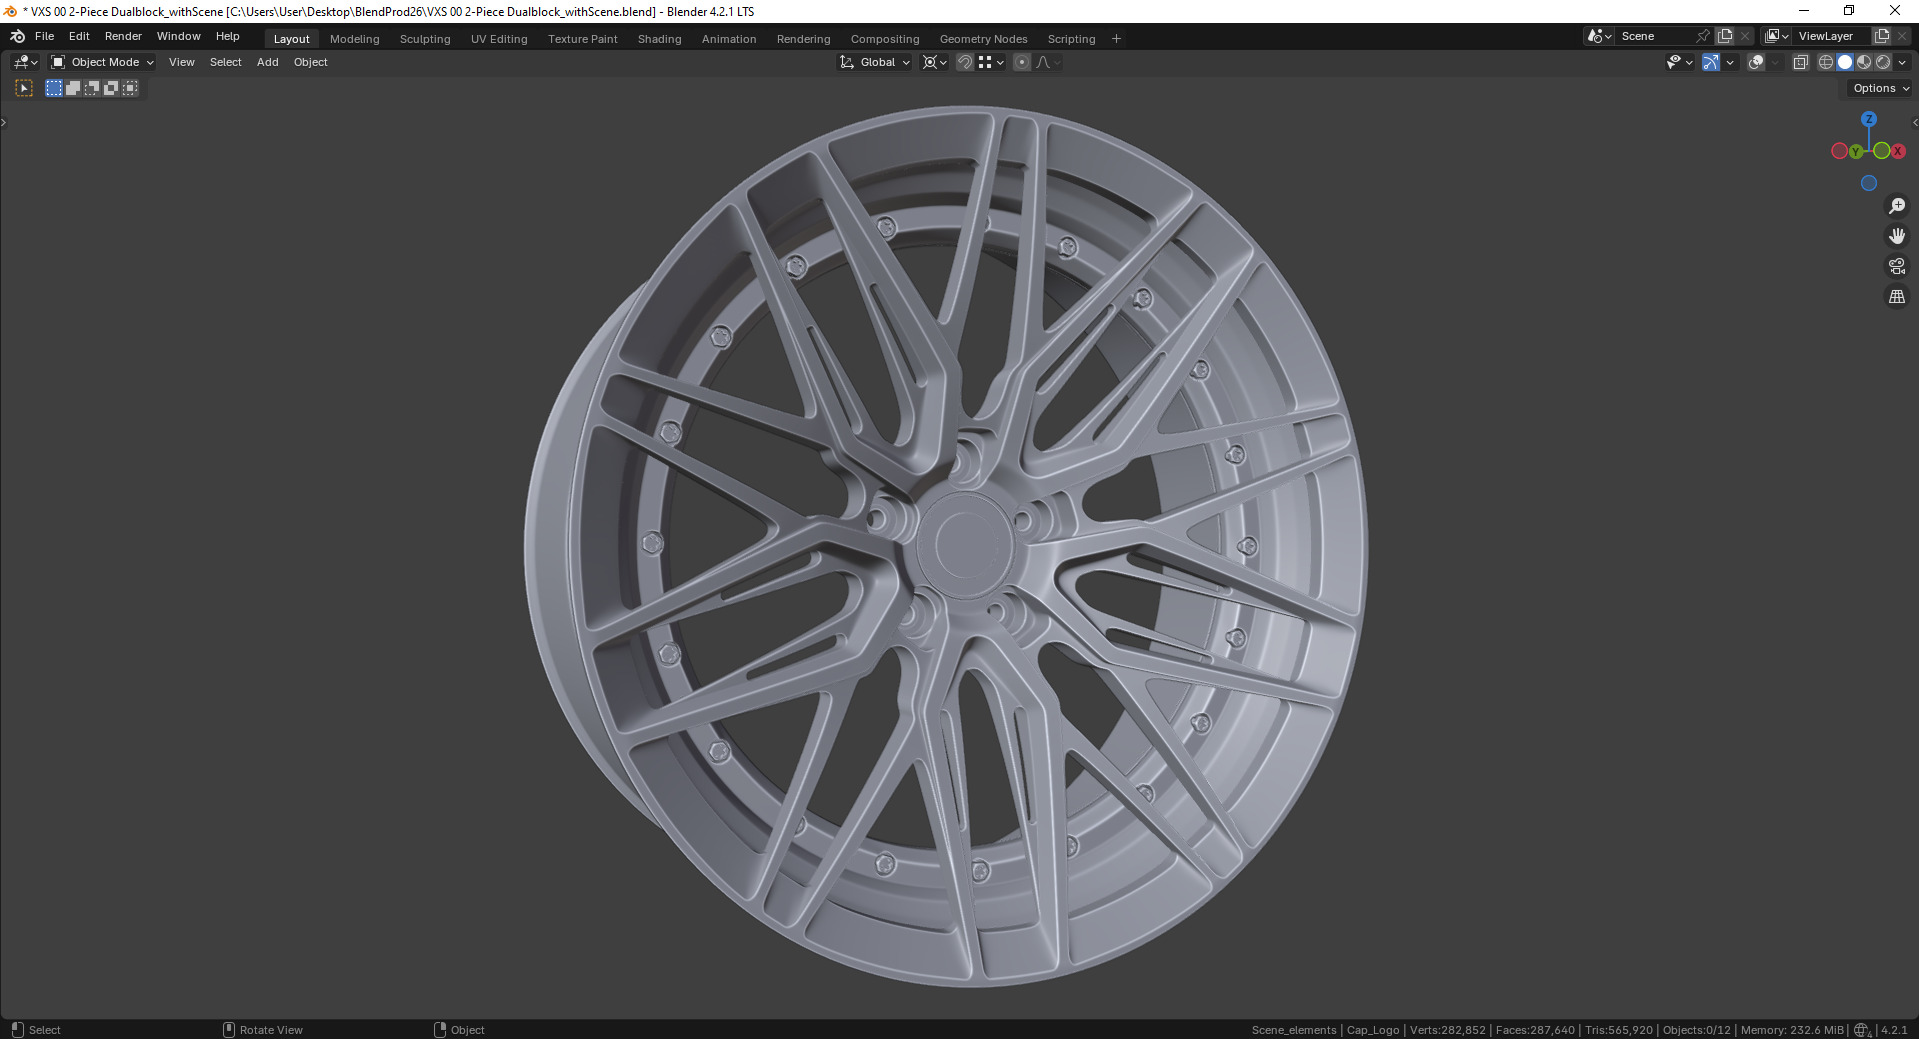Screen dimensions: 1919x1039
Task: Switch to Wireframe viewport shading
Action: pos(1826,62)
